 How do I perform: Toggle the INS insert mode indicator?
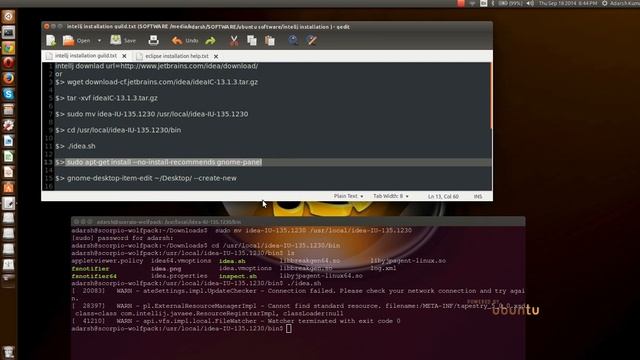(x=478, y=196)
